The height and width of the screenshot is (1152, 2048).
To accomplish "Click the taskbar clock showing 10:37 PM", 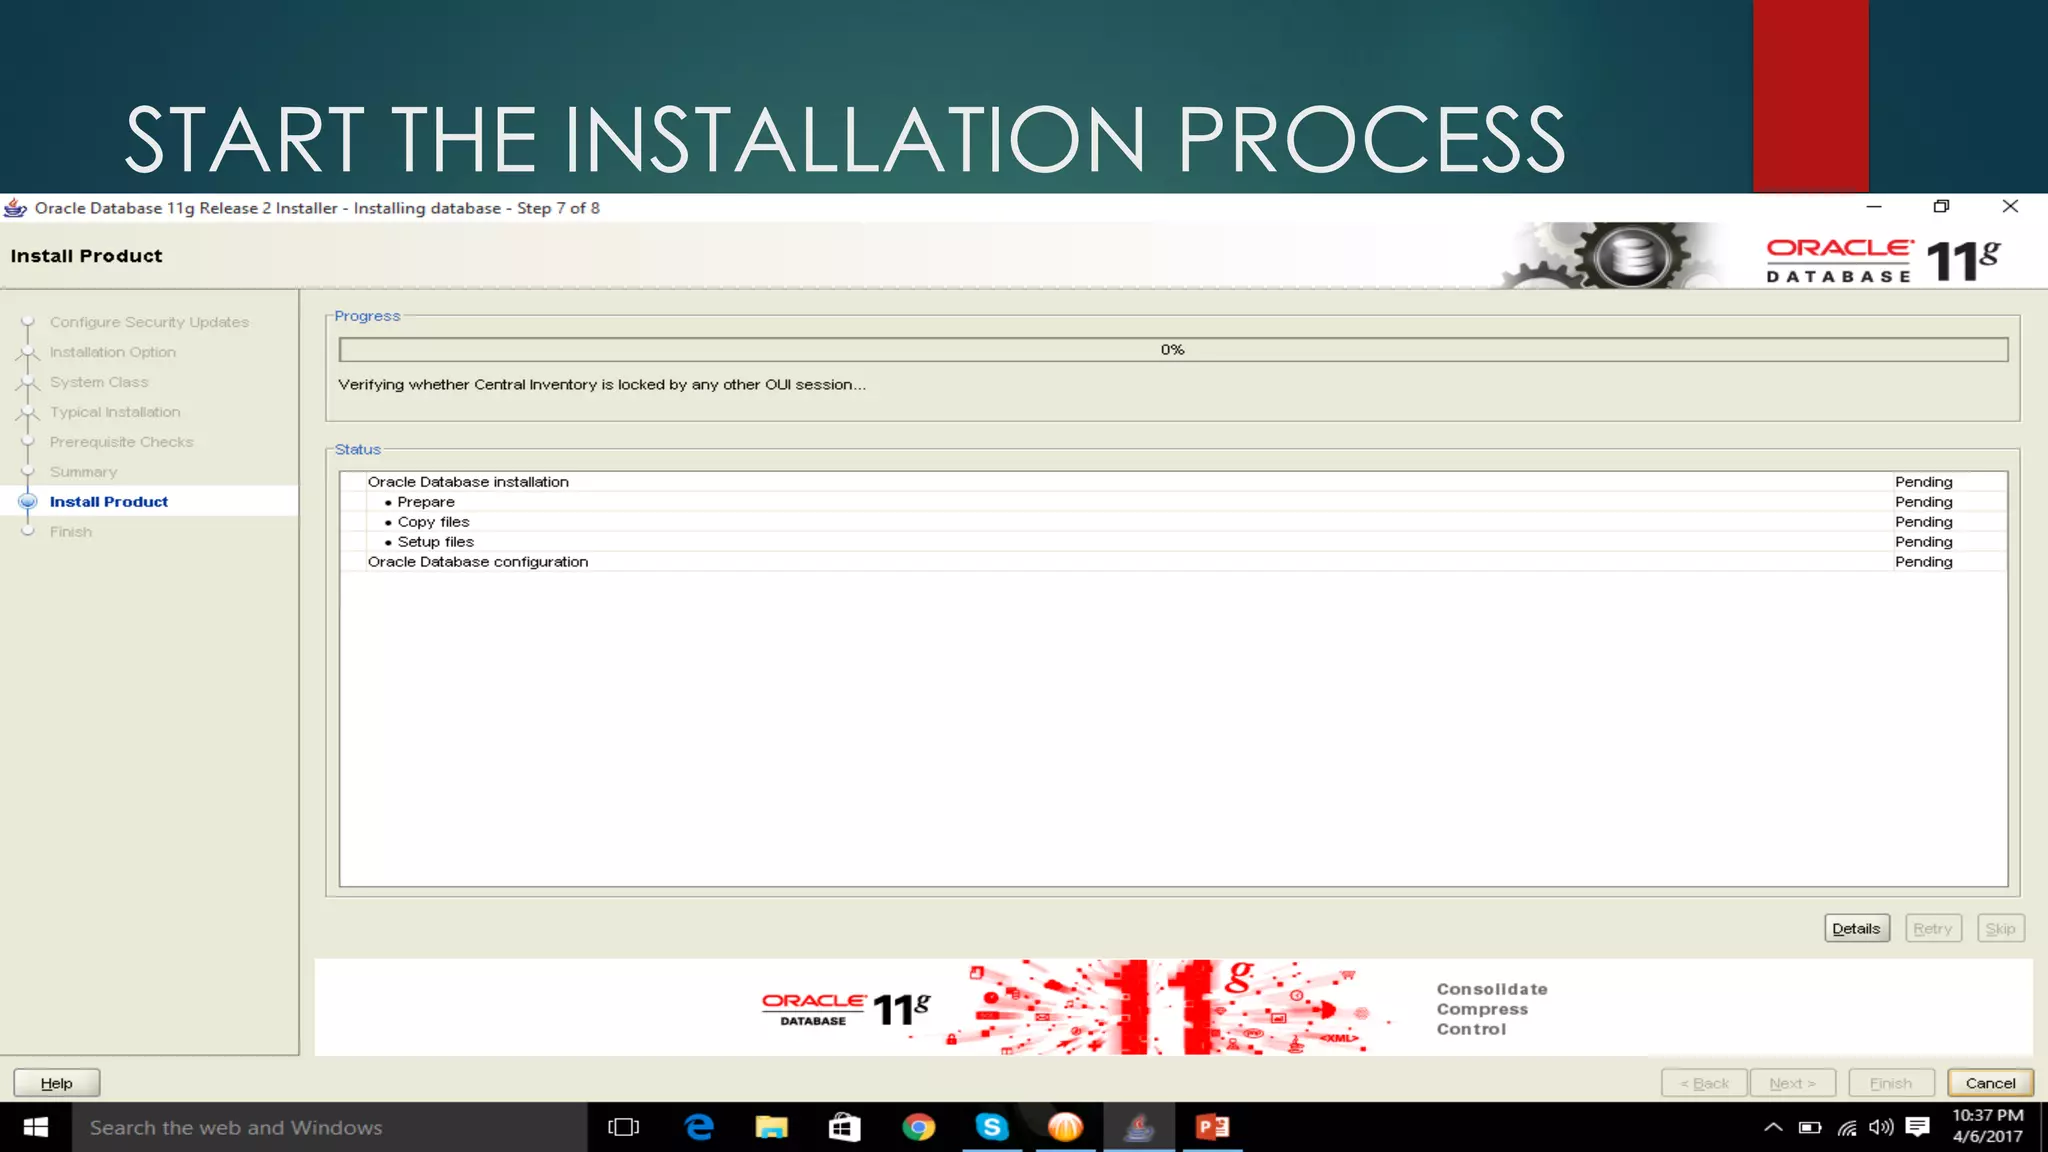I will [1988, 1126].
